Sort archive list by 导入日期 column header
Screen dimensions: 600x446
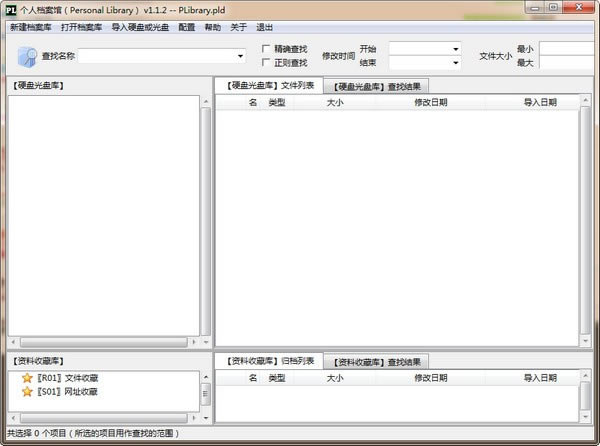pyautogui.click(x=540, y=378)
